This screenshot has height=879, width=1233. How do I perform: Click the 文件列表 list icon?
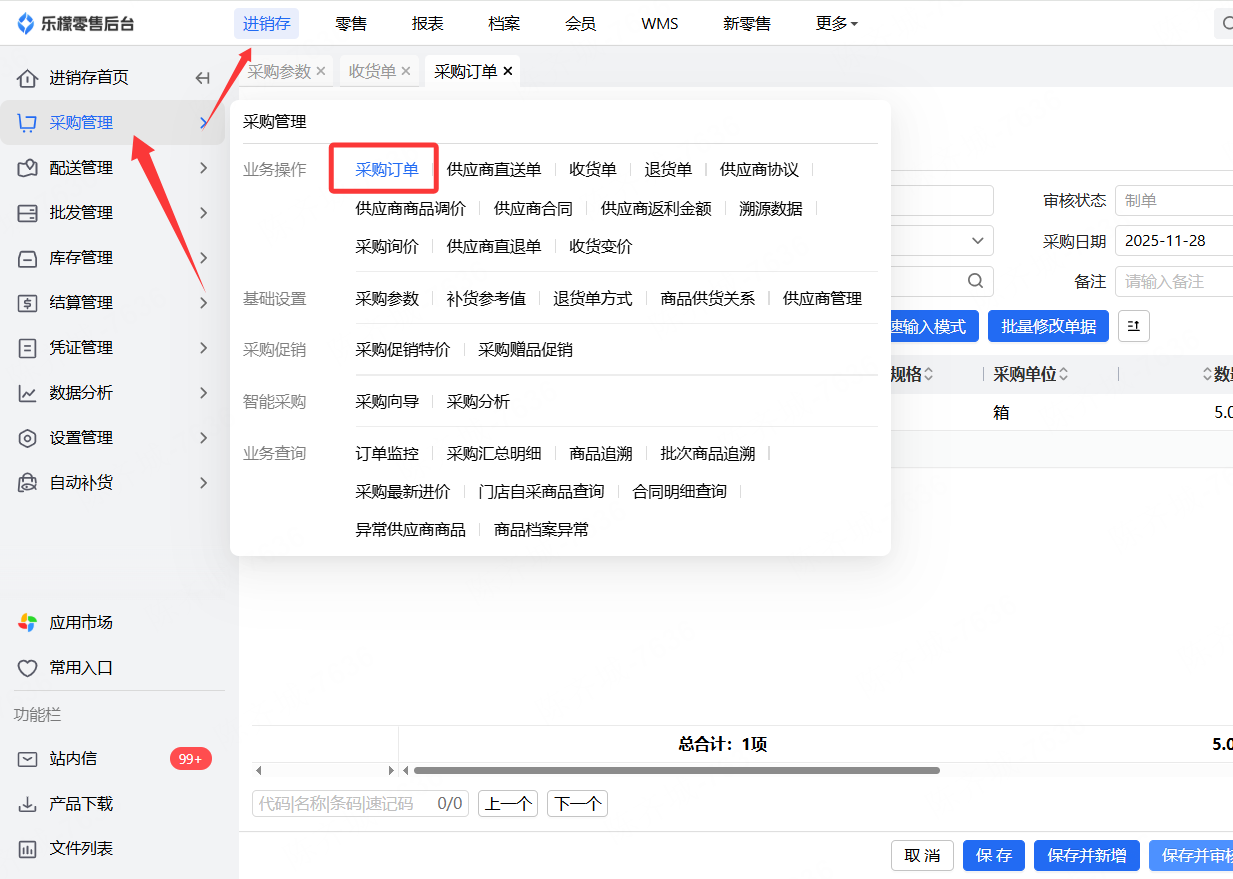(28, 849)
